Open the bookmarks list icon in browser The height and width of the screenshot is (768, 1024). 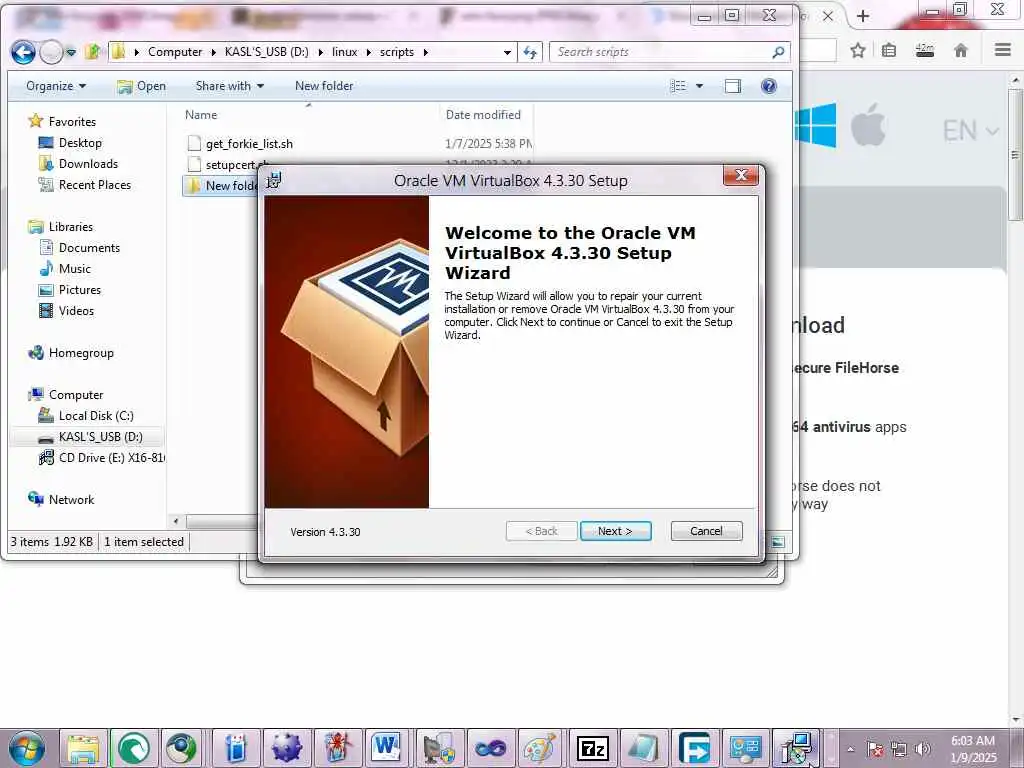[889, 50]
